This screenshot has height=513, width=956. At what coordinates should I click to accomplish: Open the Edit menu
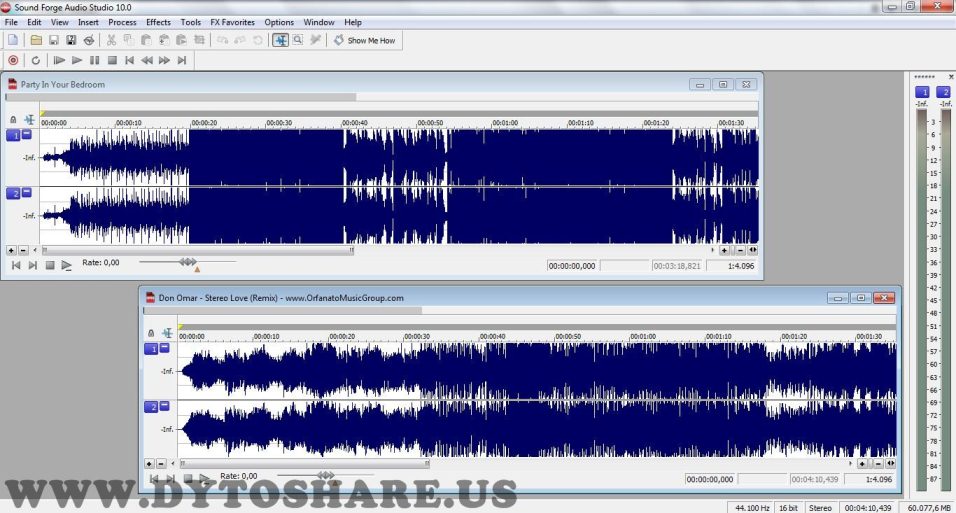tap(34, 22)
